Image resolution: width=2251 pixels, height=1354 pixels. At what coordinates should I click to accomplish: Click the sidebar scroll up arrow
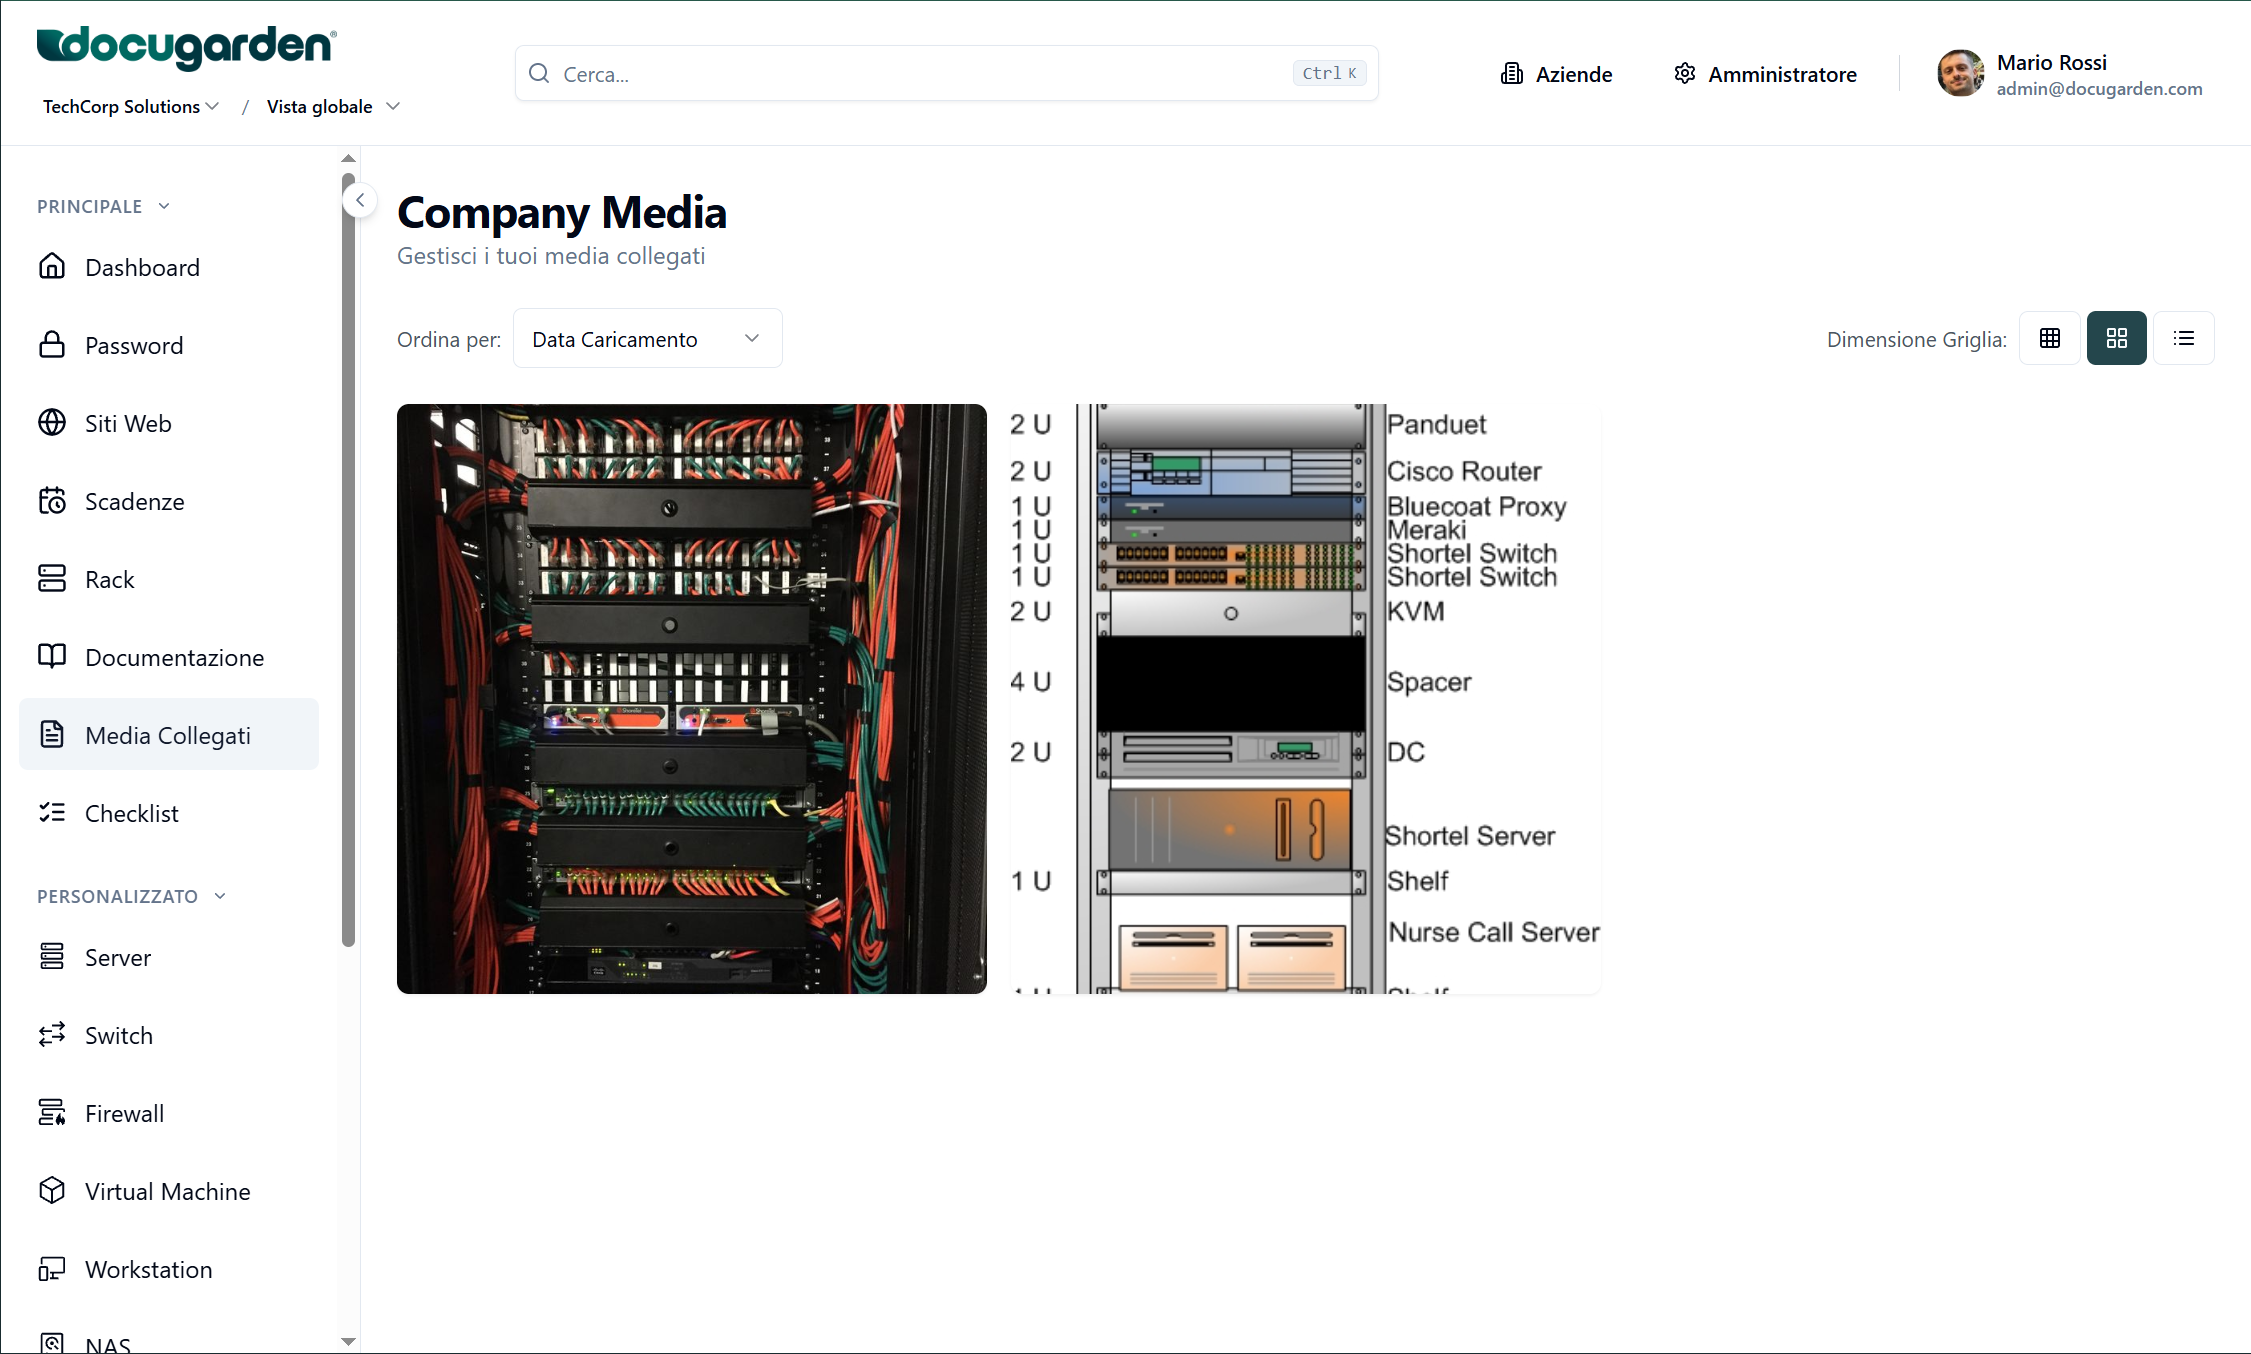click(x=348, y=158)
